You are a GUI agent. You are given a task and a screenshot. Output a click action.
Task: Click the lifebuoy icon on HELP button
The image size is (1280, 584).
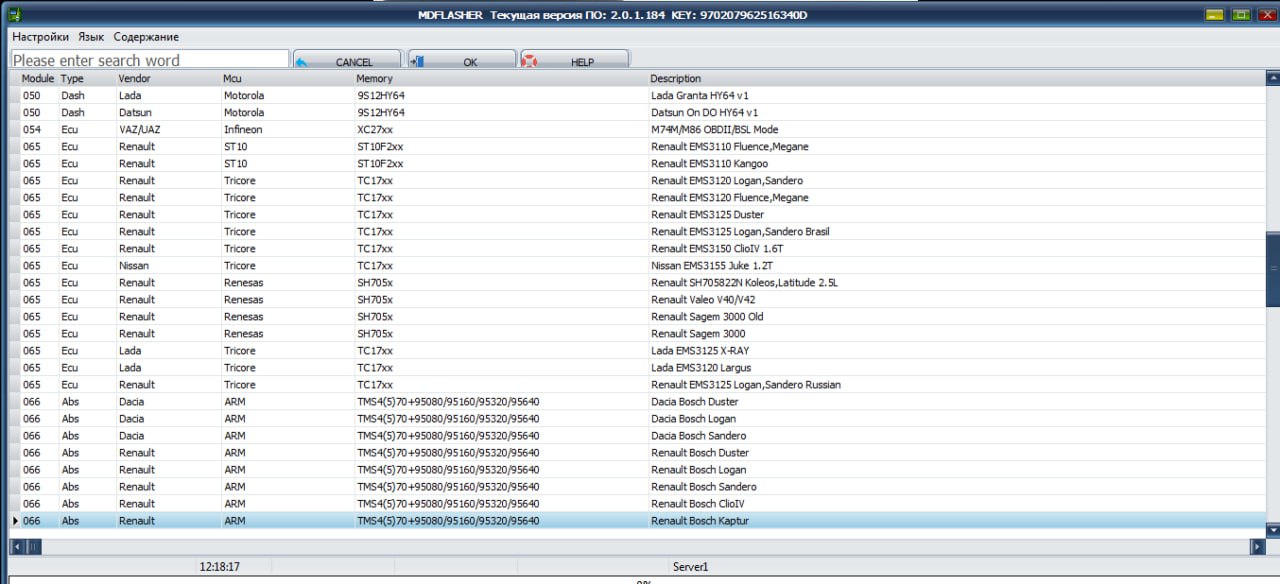[x=530, y=62]
